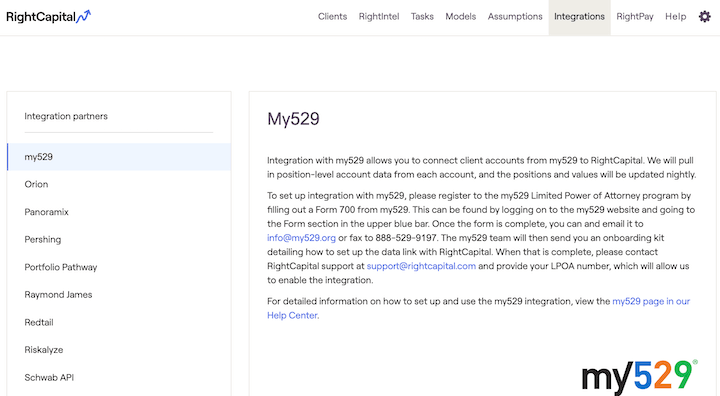Open the Redtail integration partner
The height and width of the screenshot is (396, 720).
click(x=119, y=322)
